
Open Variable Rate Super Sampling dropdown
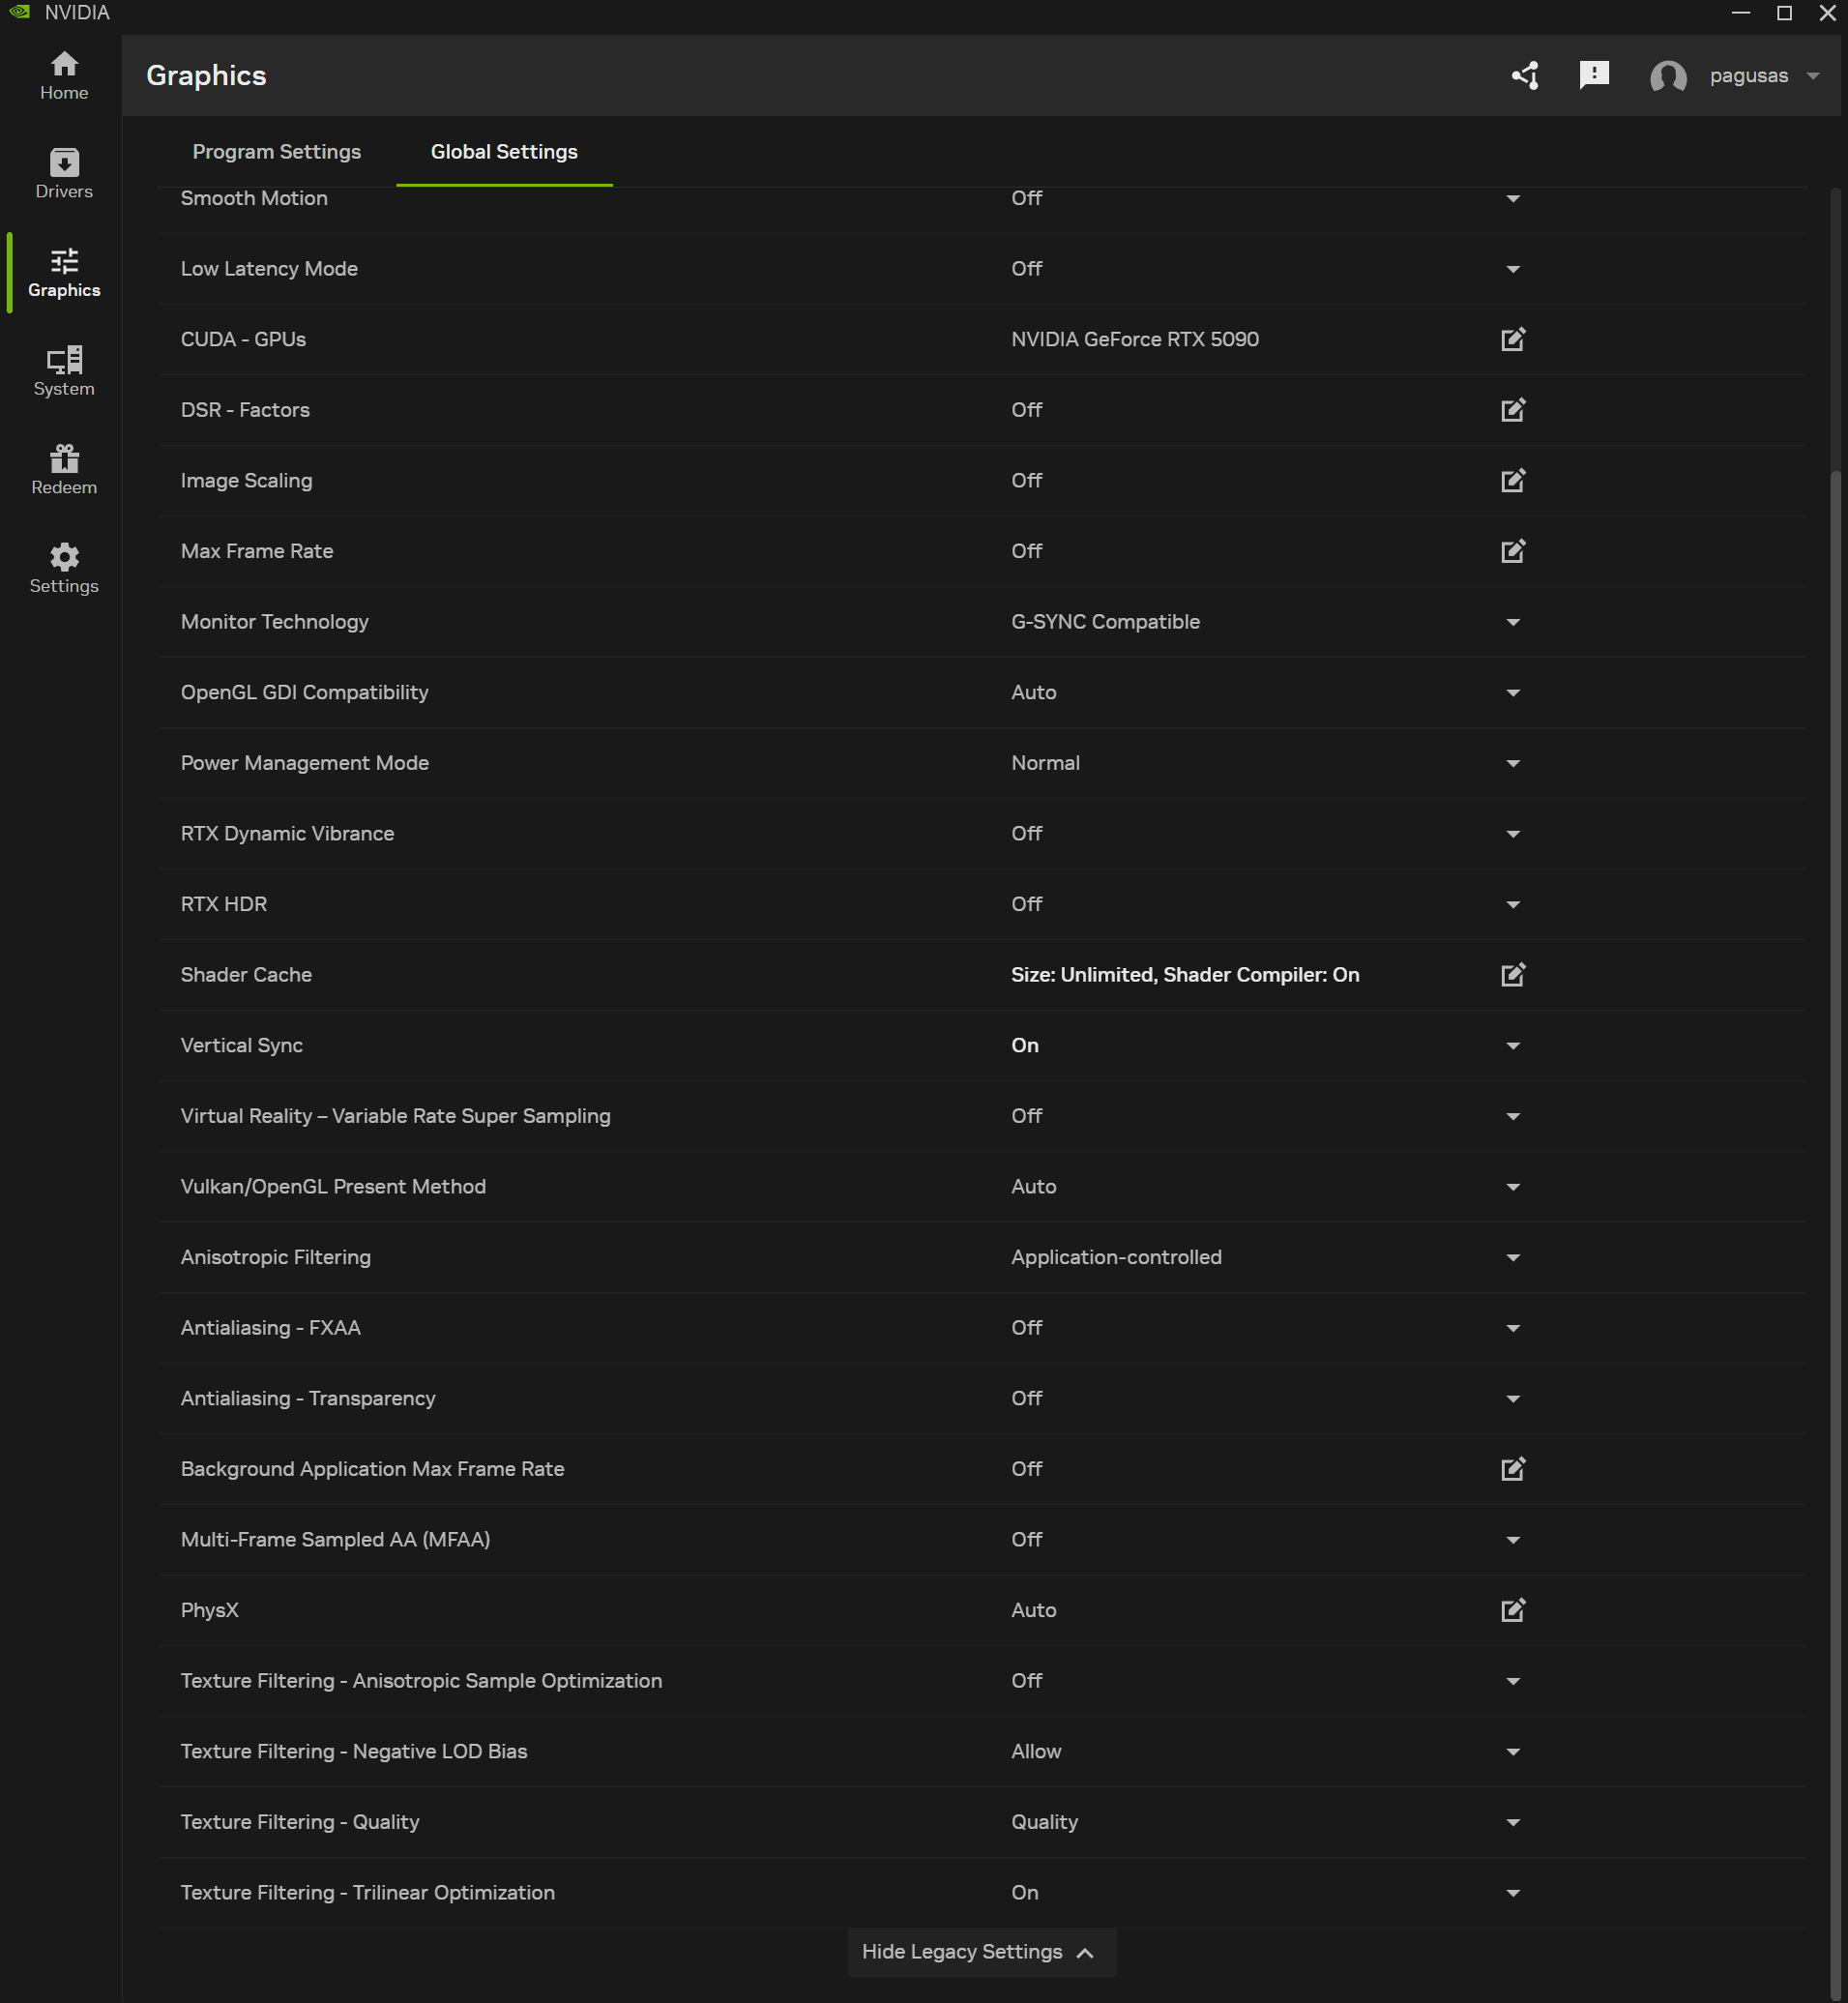1513,1117
